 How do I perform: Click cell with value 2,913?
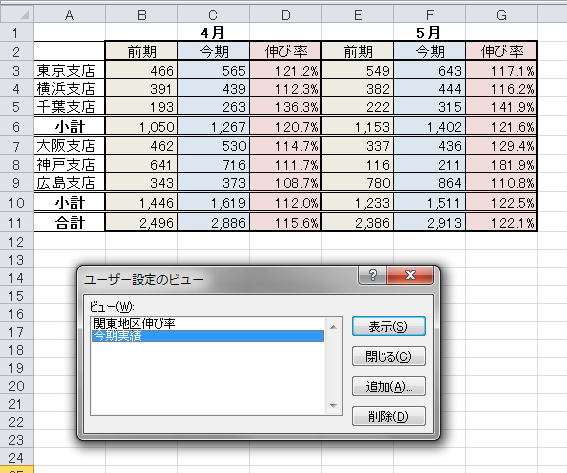click(429, 222)
